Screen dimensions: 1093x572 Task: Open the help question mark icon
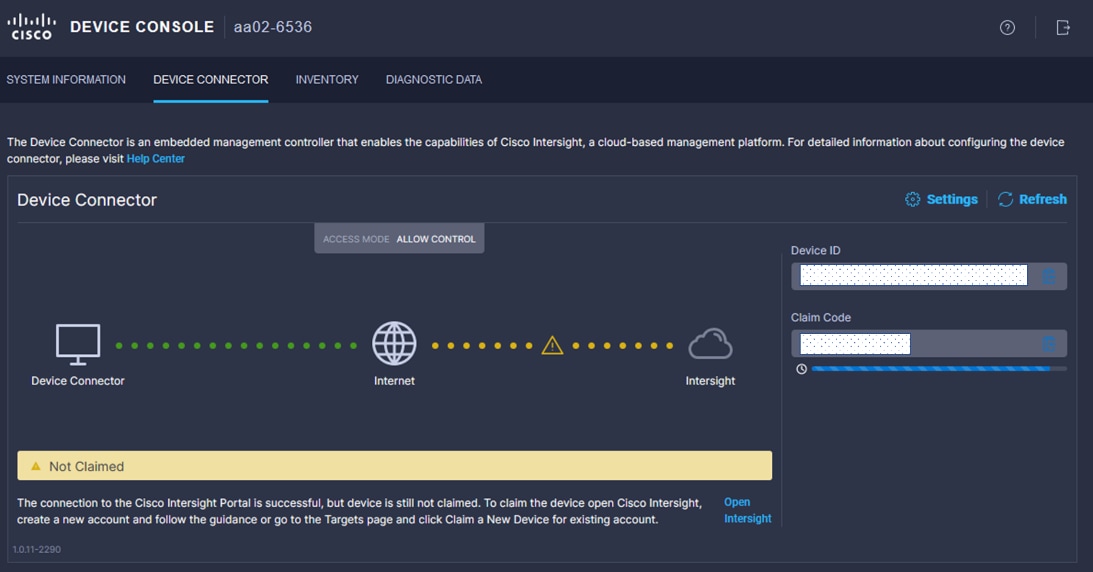pyautogui.click(x=1007, y=28)
